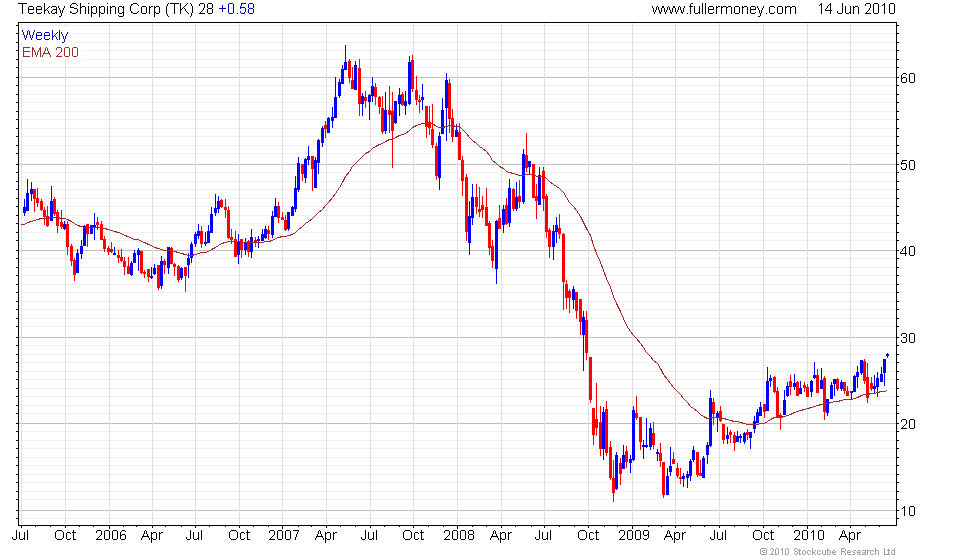Click the last price '28' in the title
This screenshot has width=980, height=560.
click(206, 9)
